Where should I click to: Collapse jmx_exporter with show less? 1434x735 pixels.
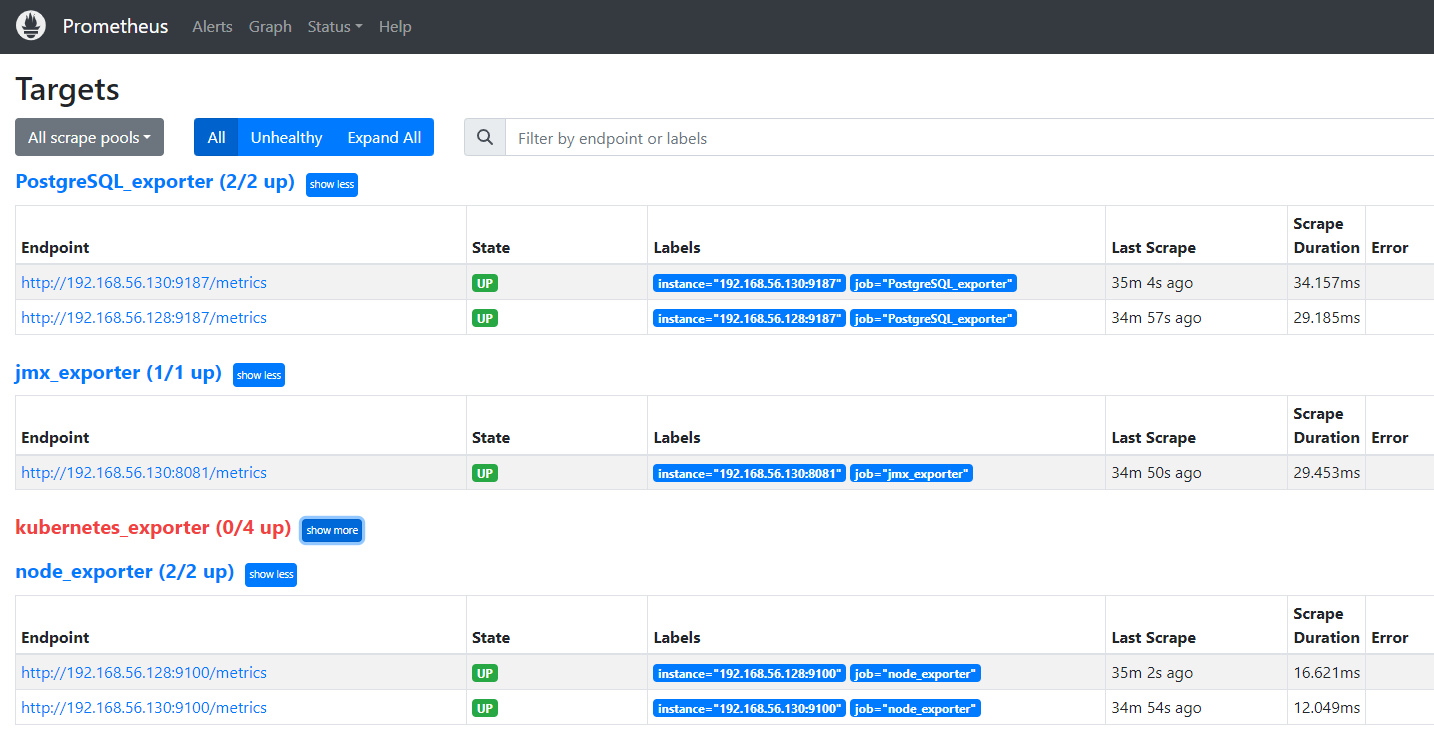(259, 375)
